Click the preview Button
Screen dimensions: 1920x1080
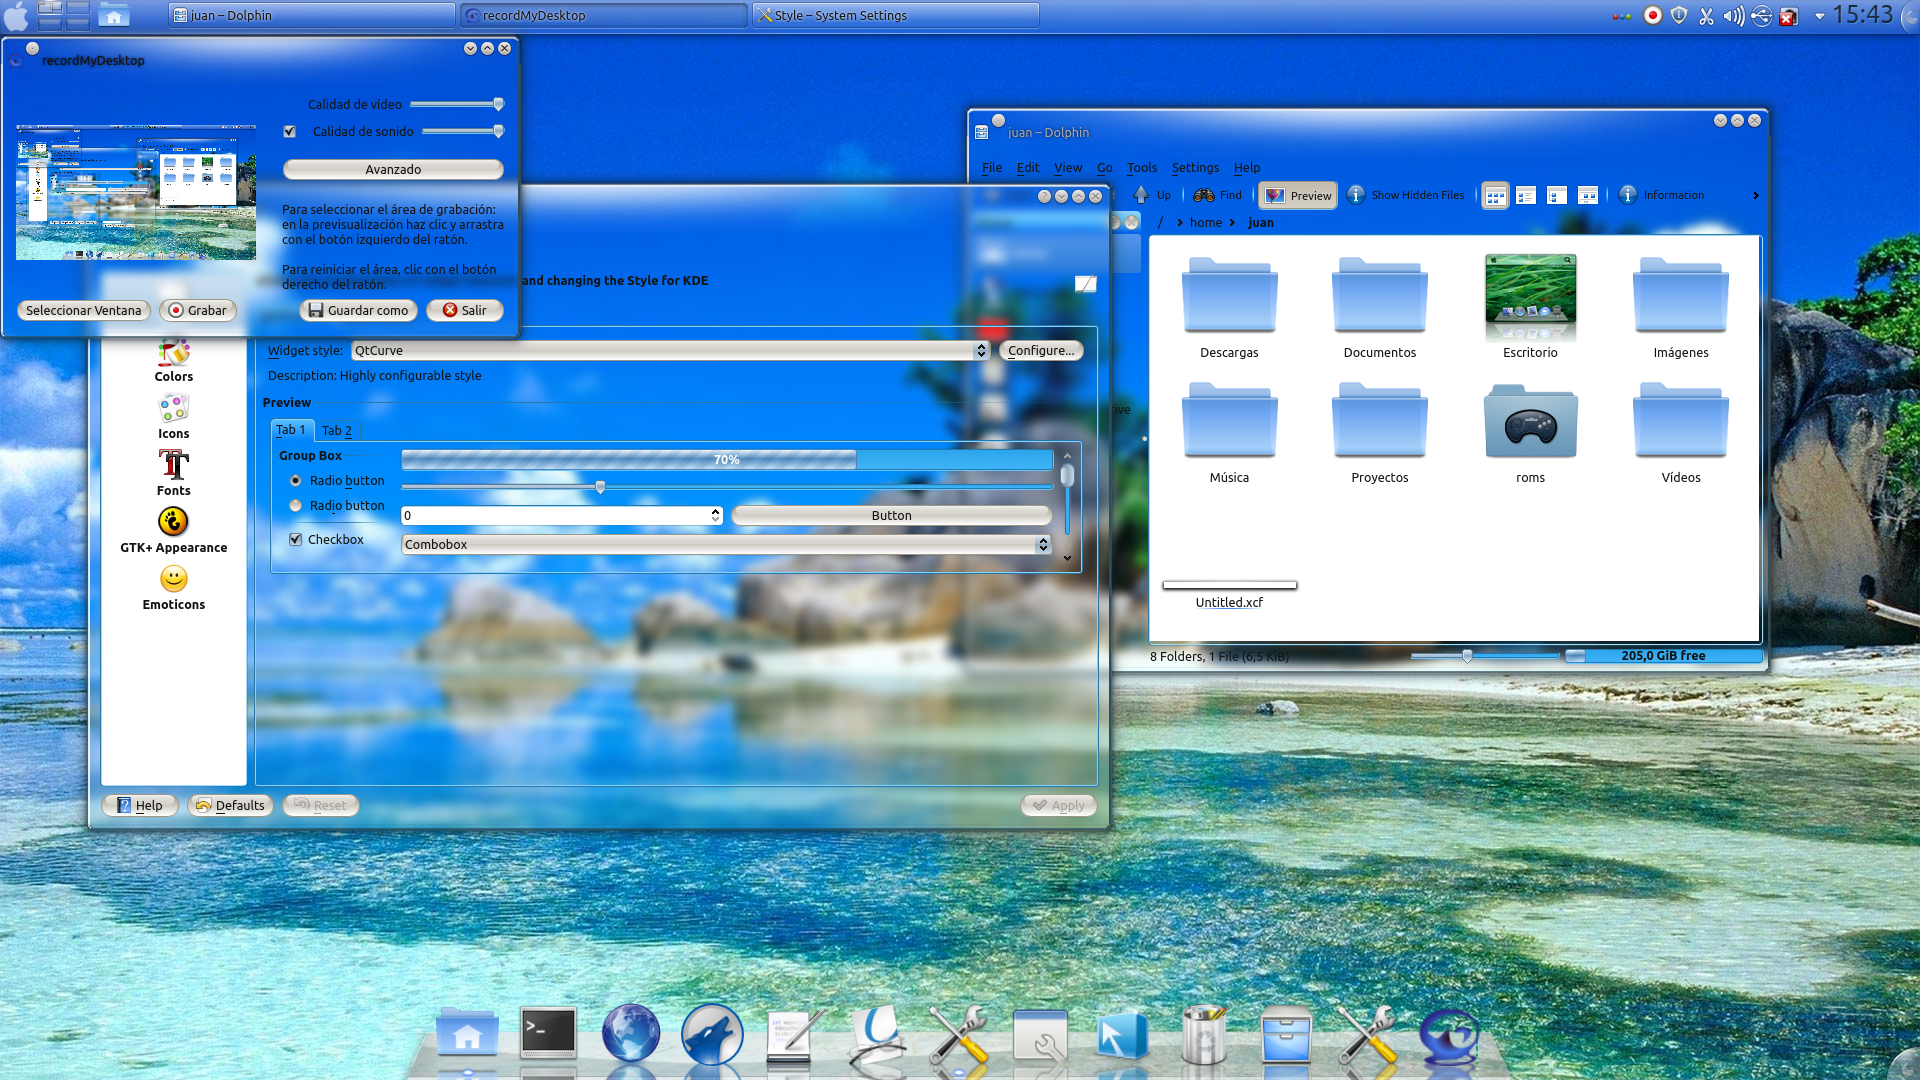[891, 515]
